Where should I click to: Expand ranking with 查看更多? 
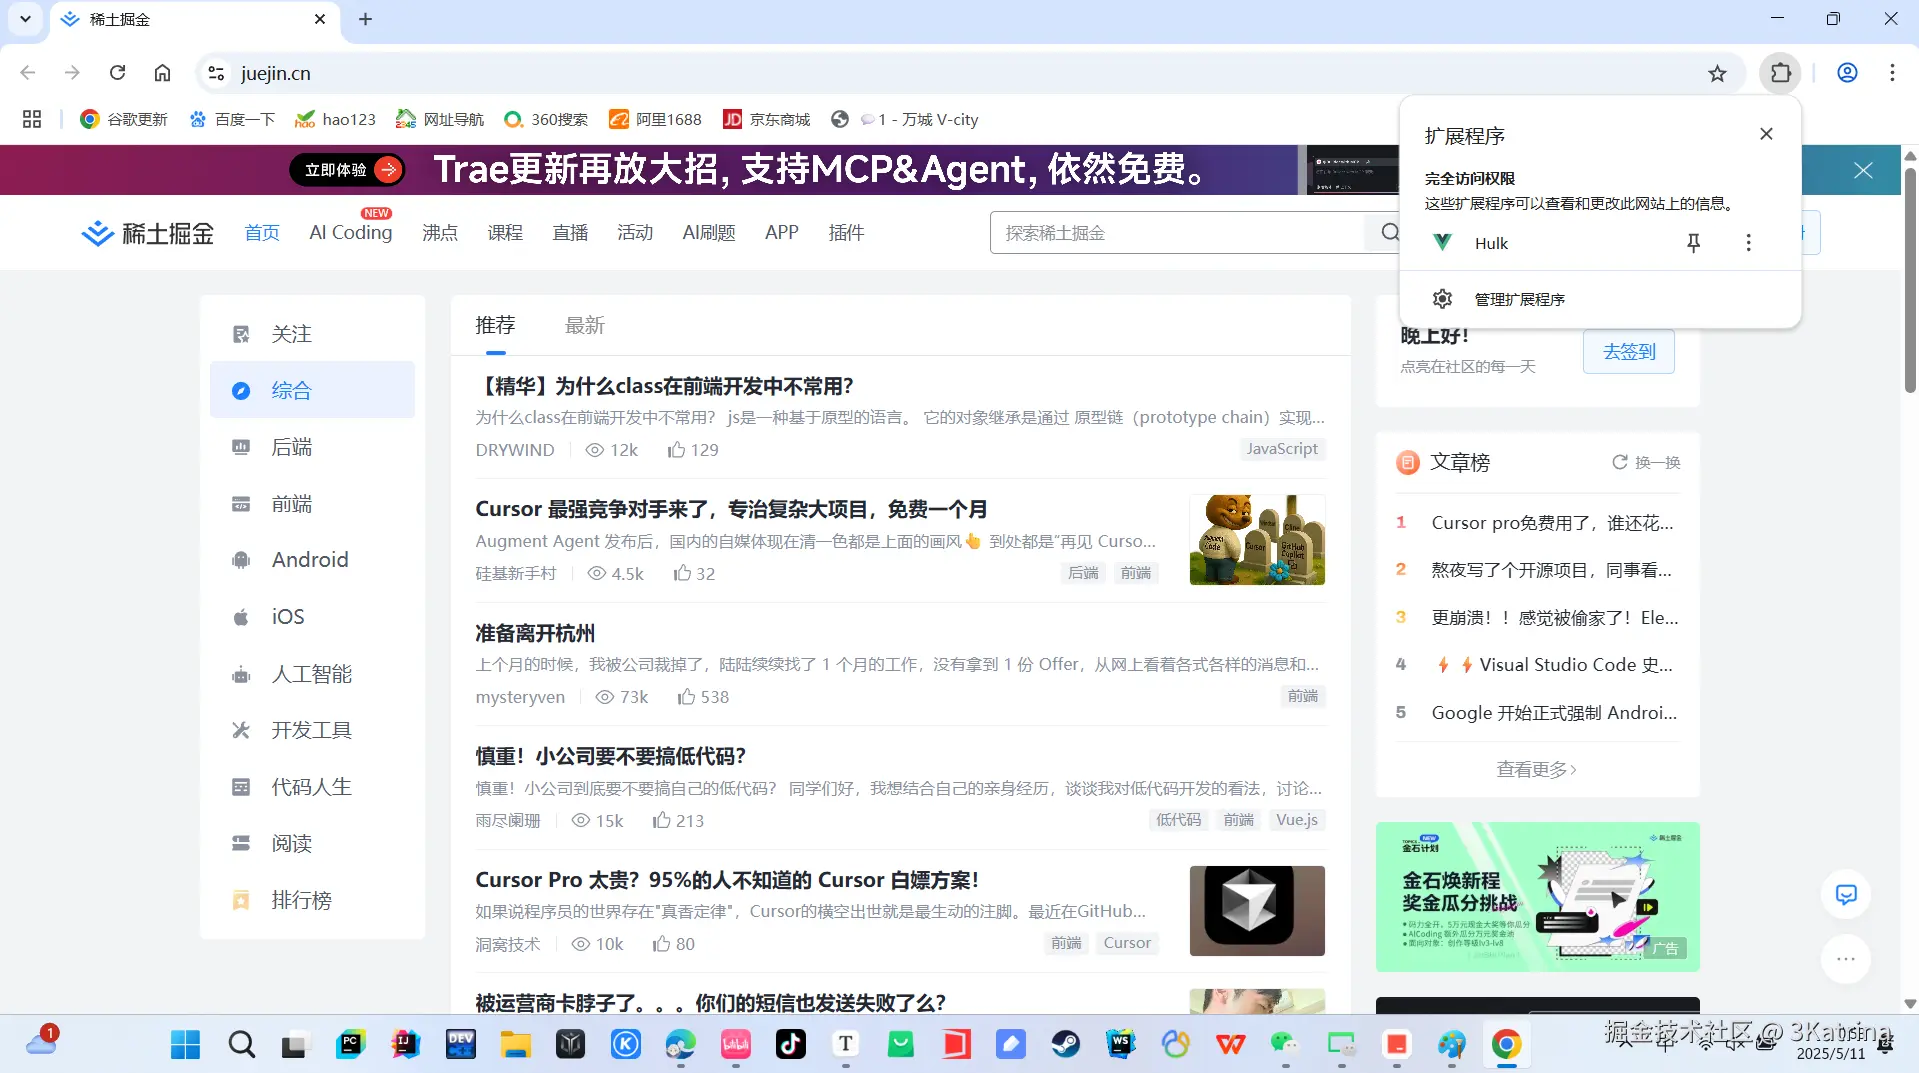(x=1537, y=769)
